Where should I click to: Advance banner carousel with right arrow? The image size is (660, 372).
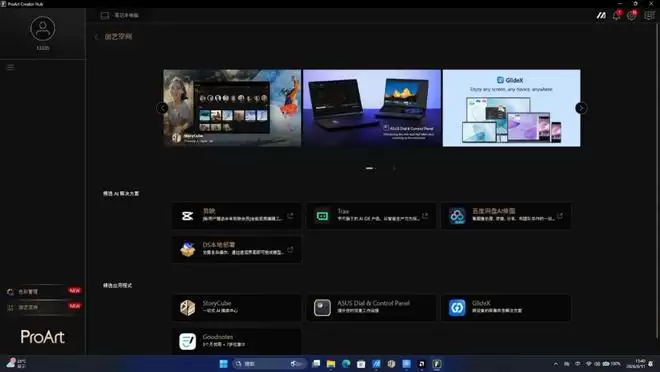coord(581,108)
